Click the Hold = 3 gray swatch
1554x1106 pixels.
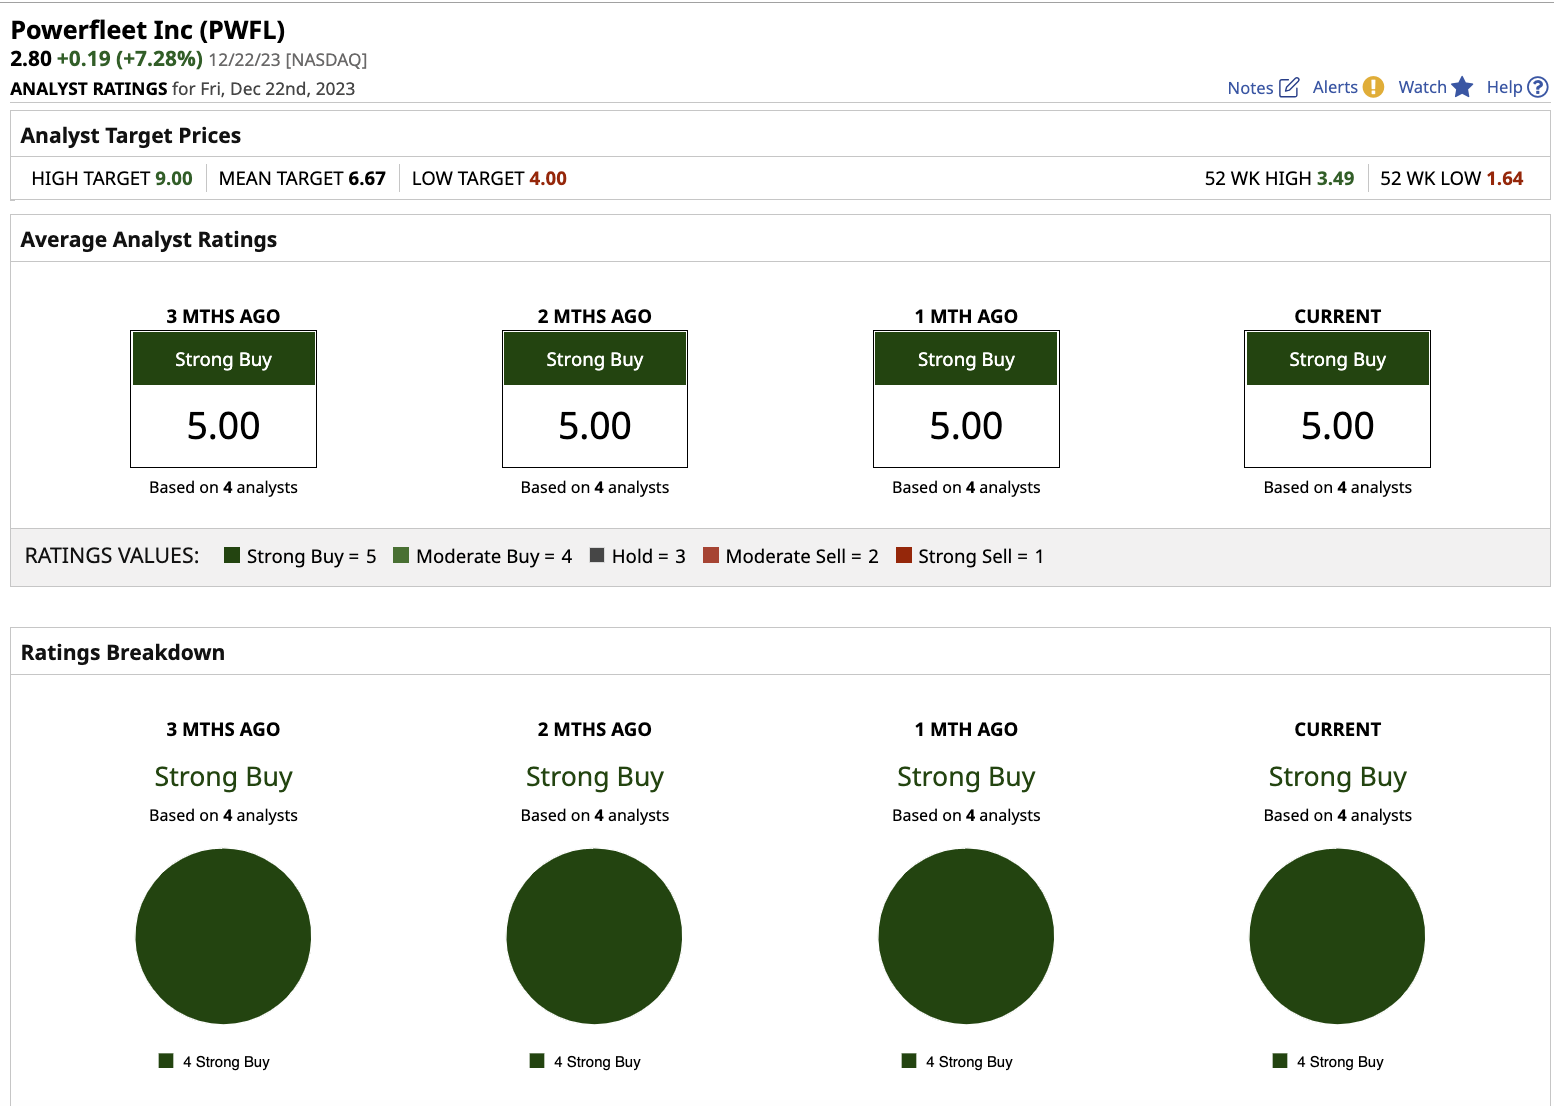597,556
